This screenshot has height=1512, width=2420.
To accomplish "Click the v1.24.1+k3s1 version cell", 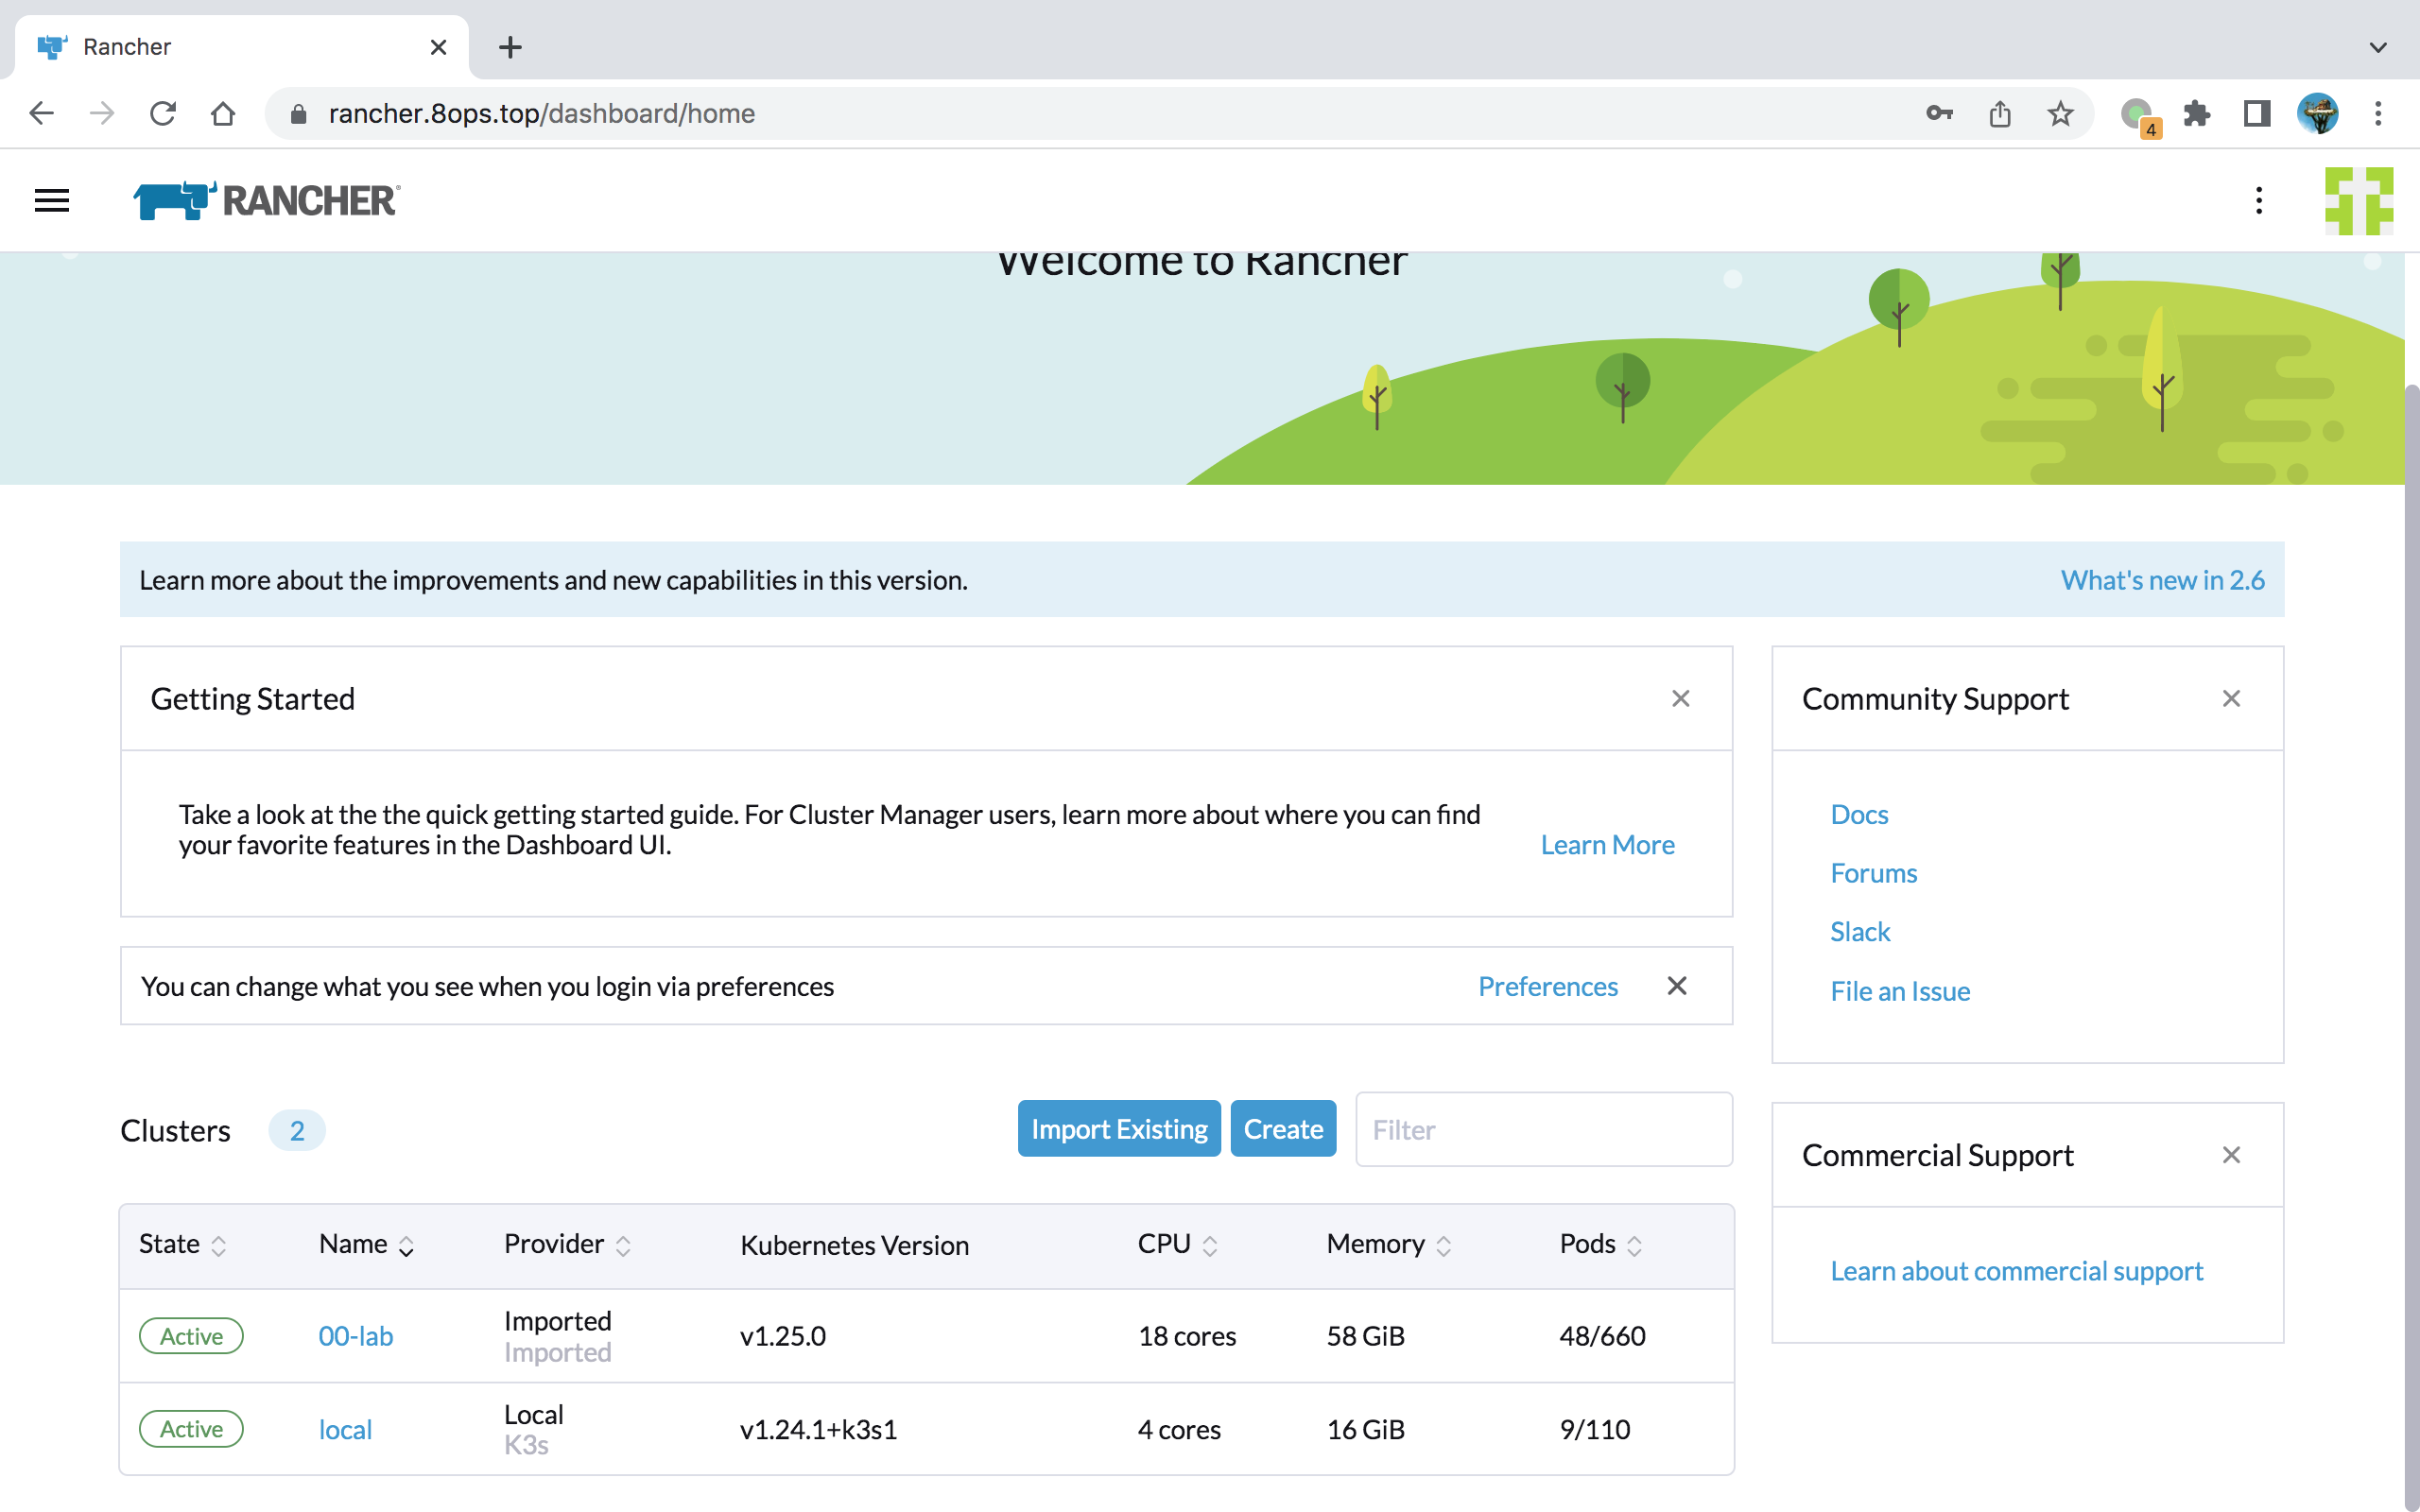I will pyautogui.click(x=818, y=1429).
